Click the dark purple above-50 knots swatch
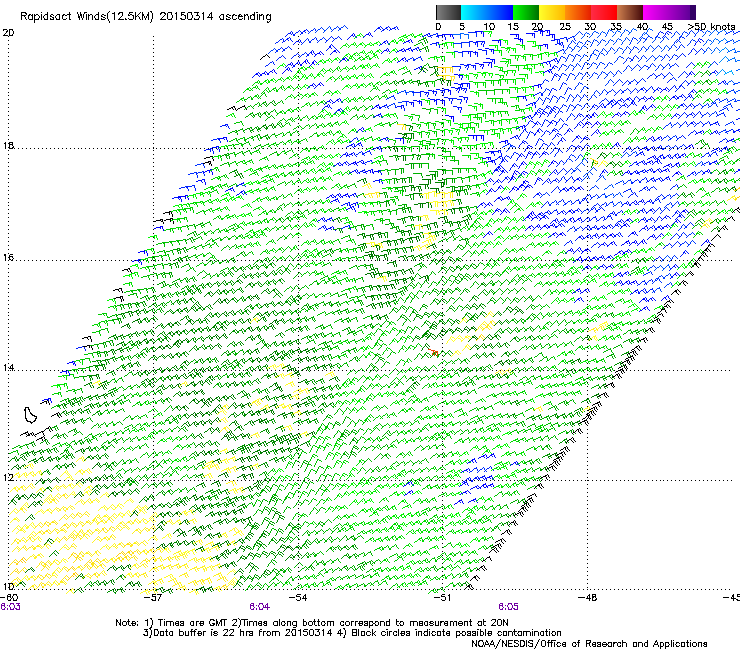This screenshot has height=650, width=740. (x=692, y=12)
